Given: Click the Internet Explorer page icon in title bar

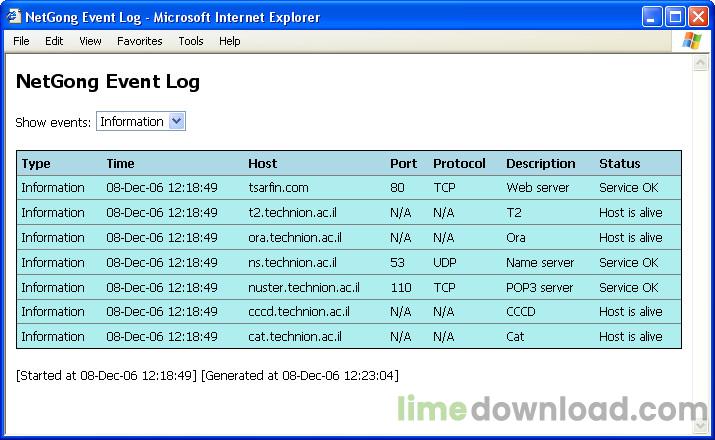Looking at the screenshot, I should [14, 17].
